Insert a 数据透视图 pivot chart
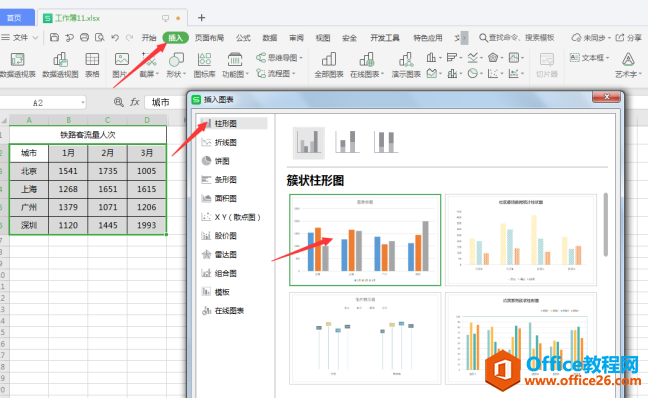 [60, 65]
